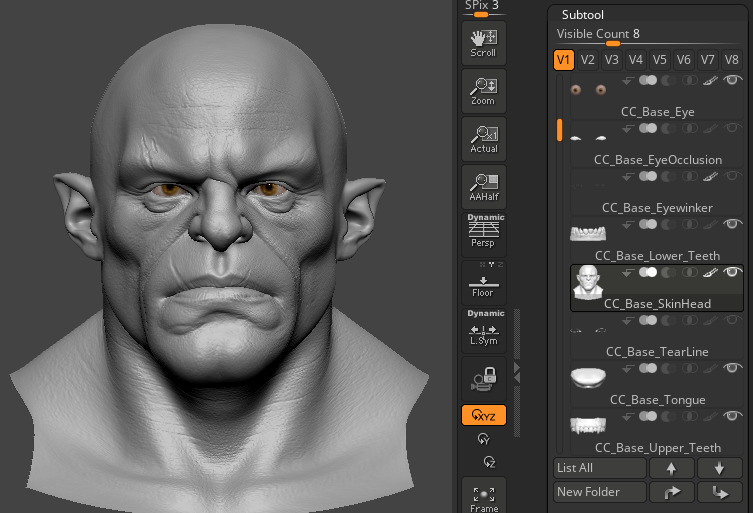This screenshot has width=753, height=513.
Task: Click the down-right arrow beside New Folder
Action: 719,492
